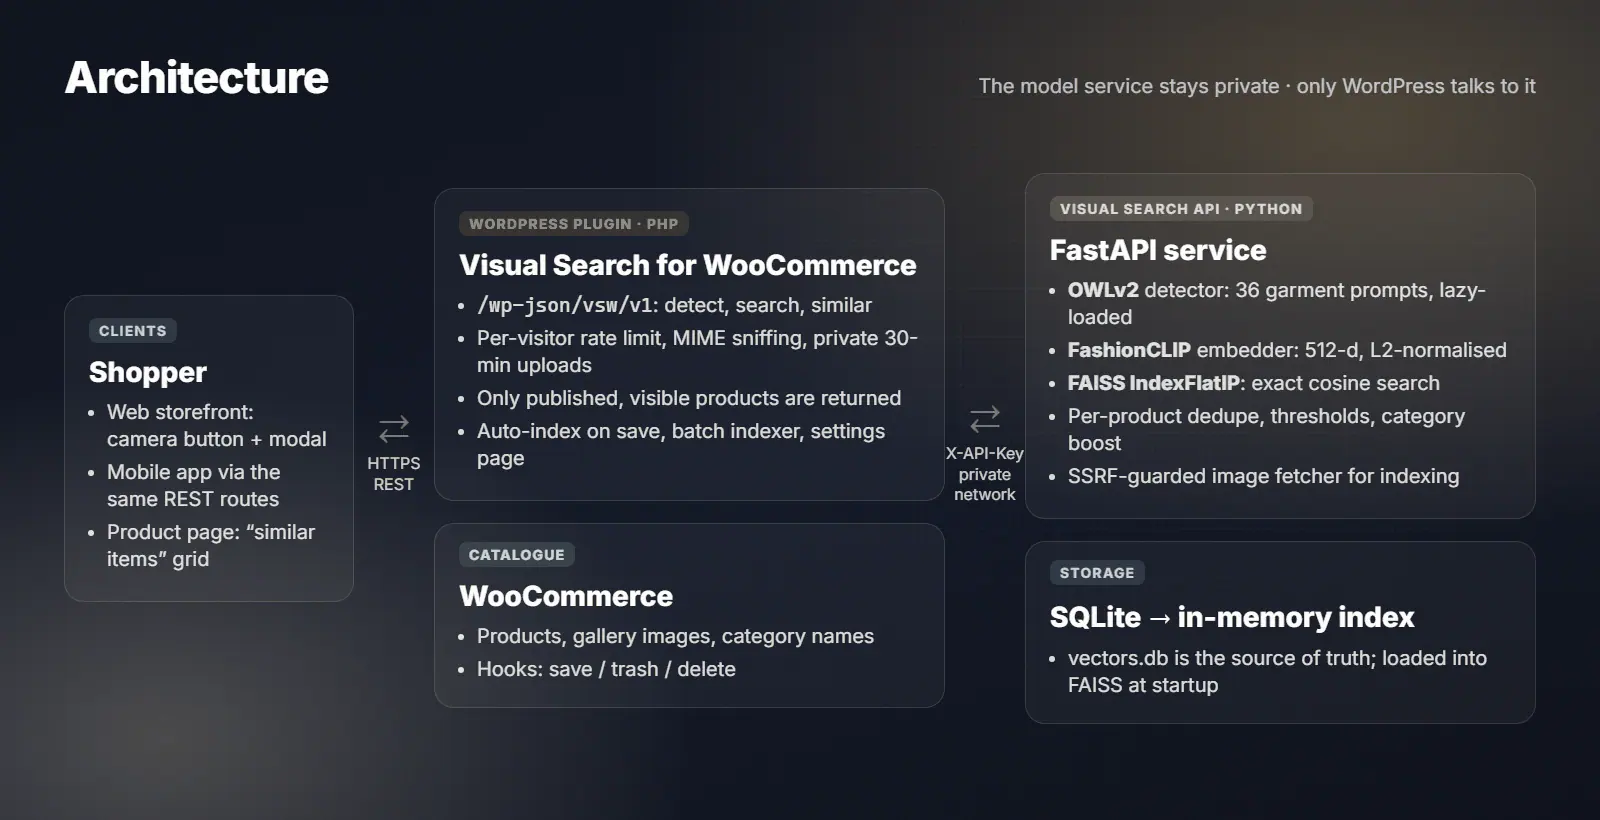1600x820 pixels.
Task: Click the "Architecture" slide title
Action: [197, 78]
